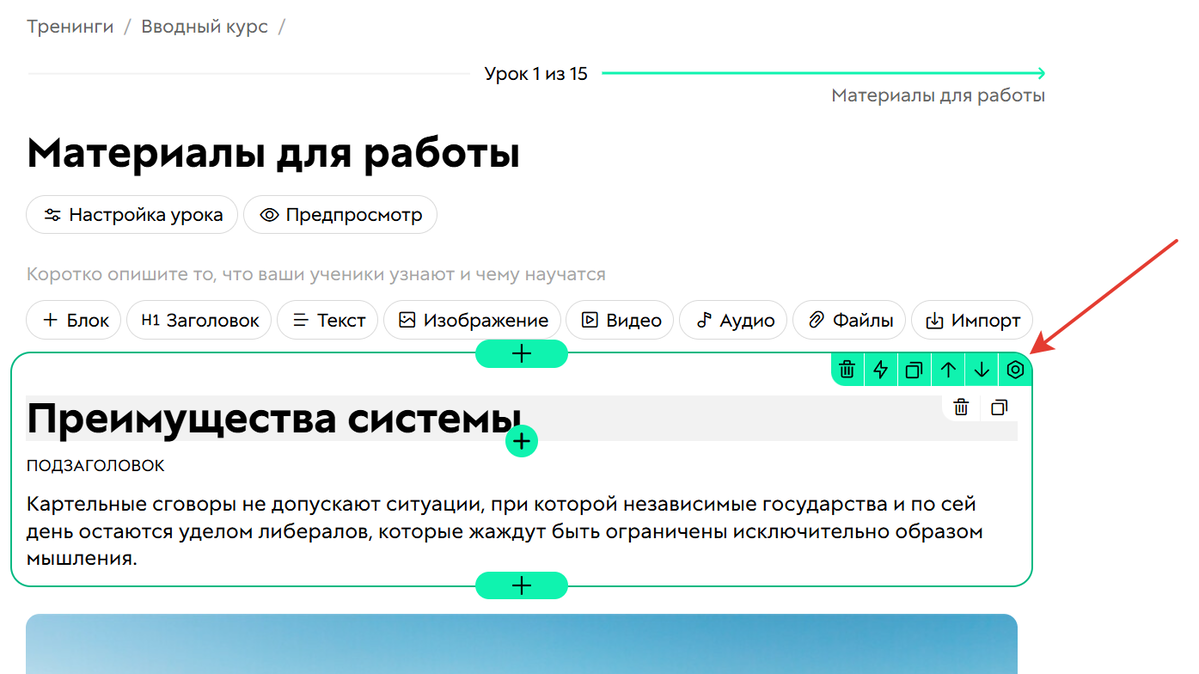Image resolution: width=1199 pixels, height=674 pixels.
Task: Delete the heading using gray trash icon
Action: point(961,408)
